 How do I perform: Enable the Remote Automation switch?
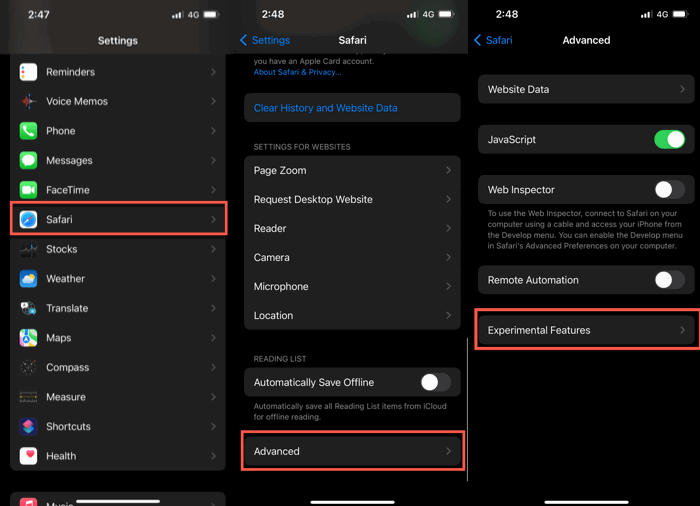[x=669, y=280]
